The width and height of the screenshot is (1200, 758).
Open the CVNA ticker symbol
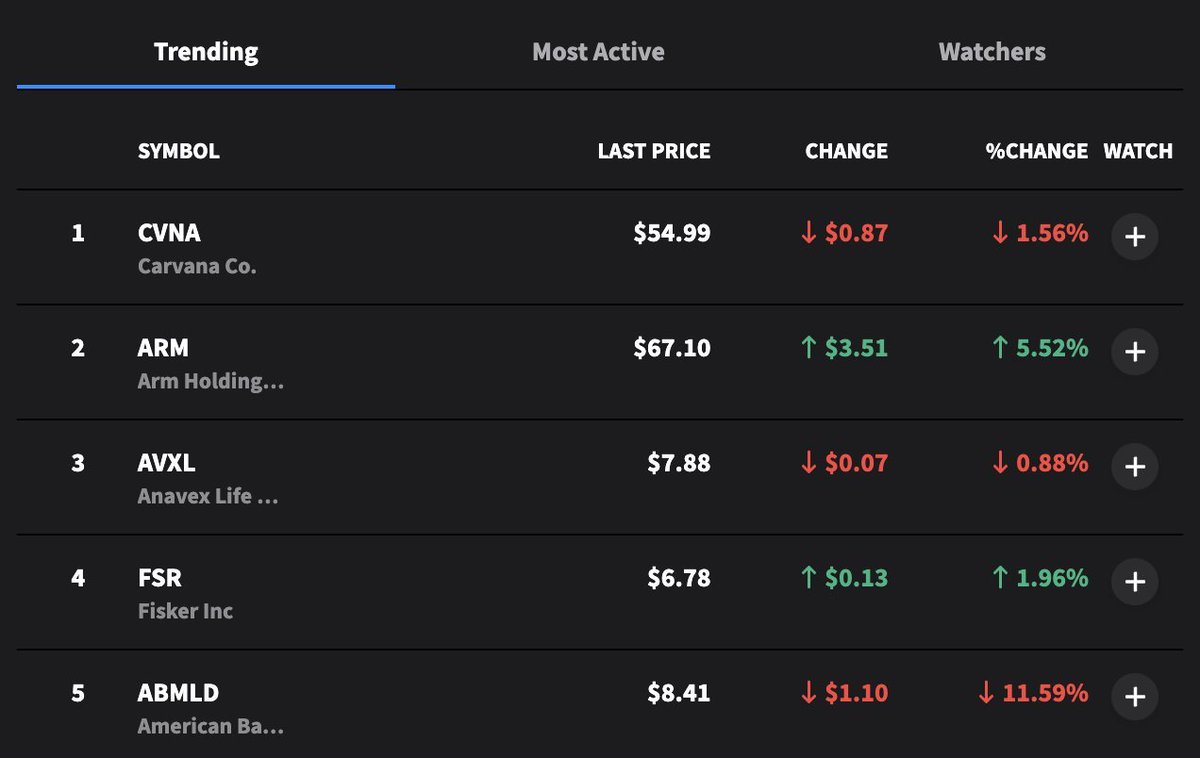(x=169, y=233)
